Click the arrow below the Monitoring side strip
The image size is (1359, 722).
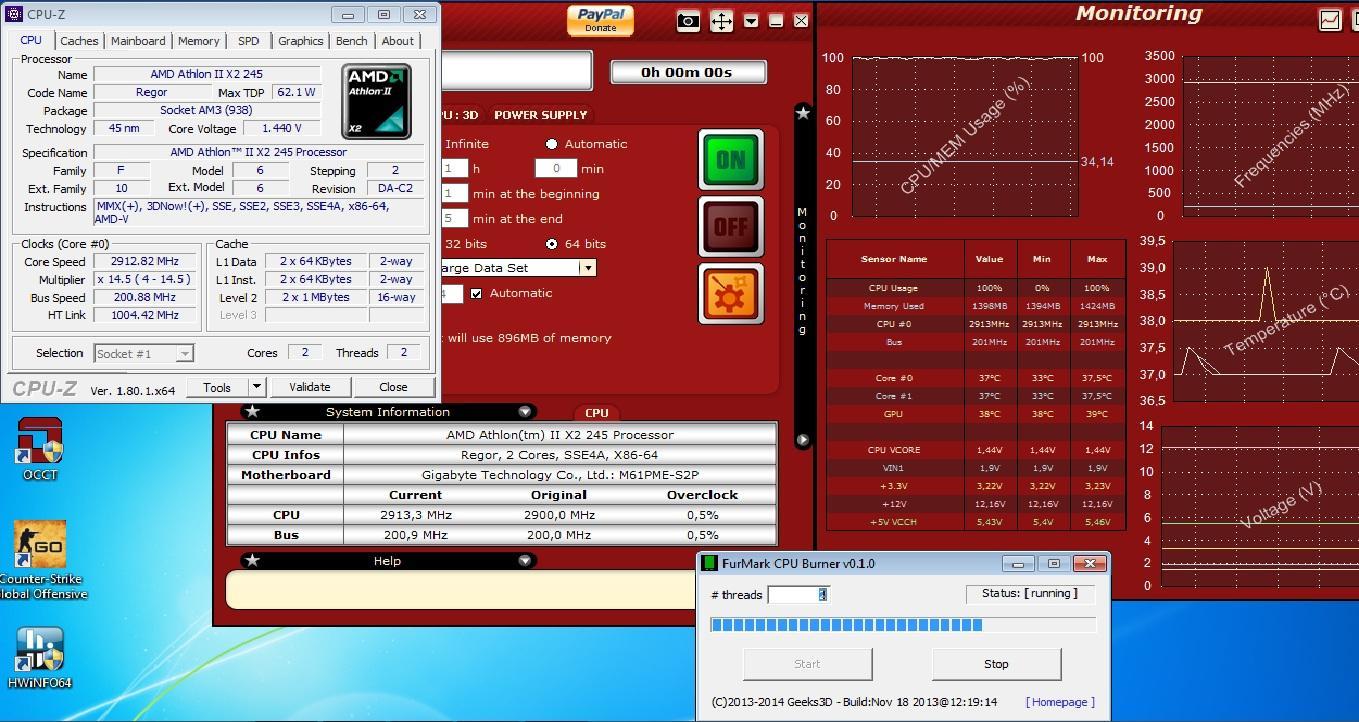click(x=802, y=440)
